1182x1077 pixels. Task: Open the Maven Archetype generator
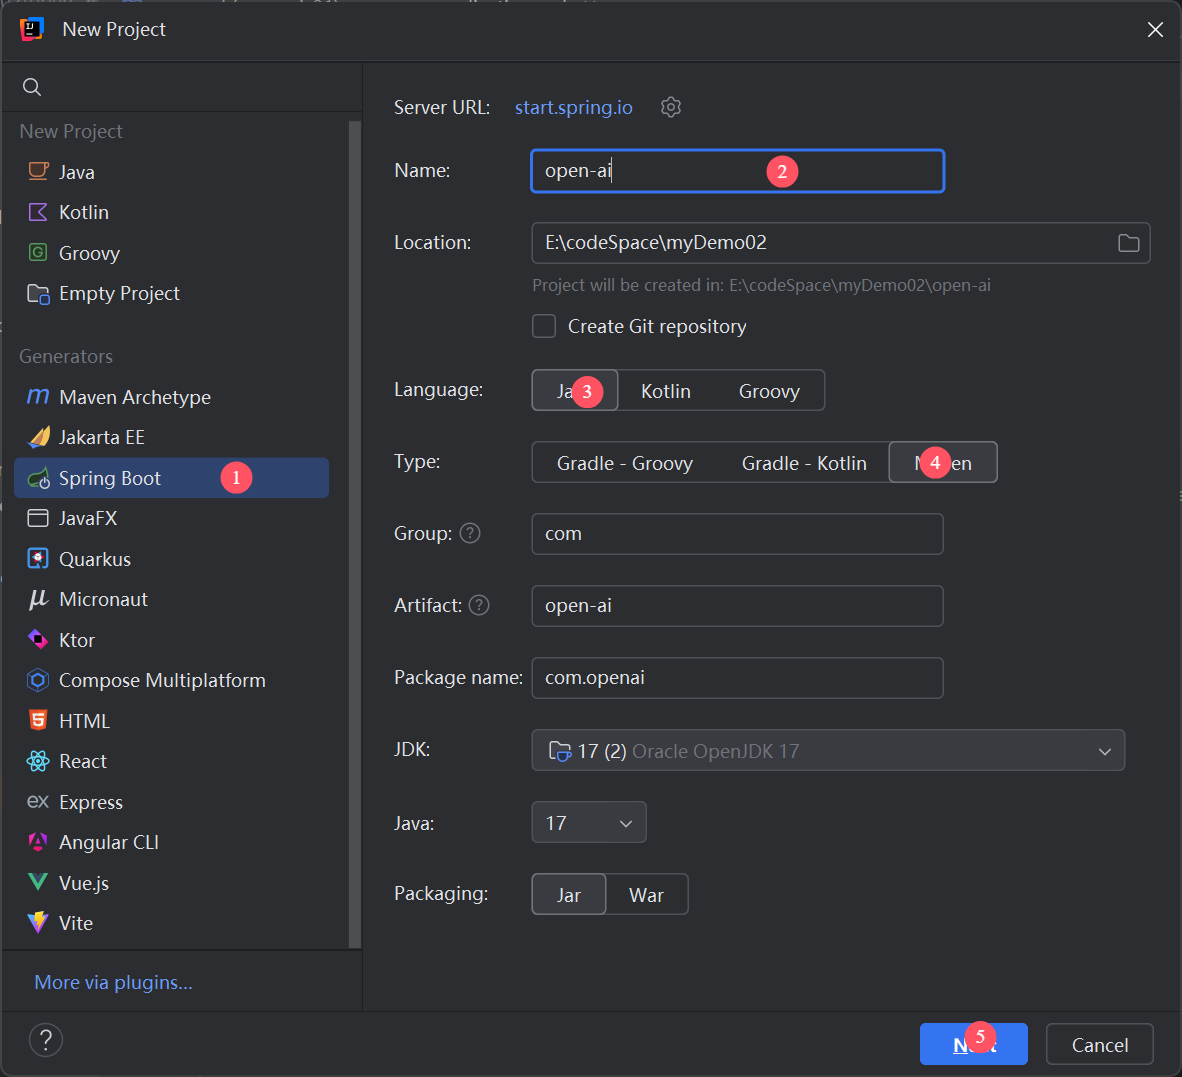click(x=135, y=397)
